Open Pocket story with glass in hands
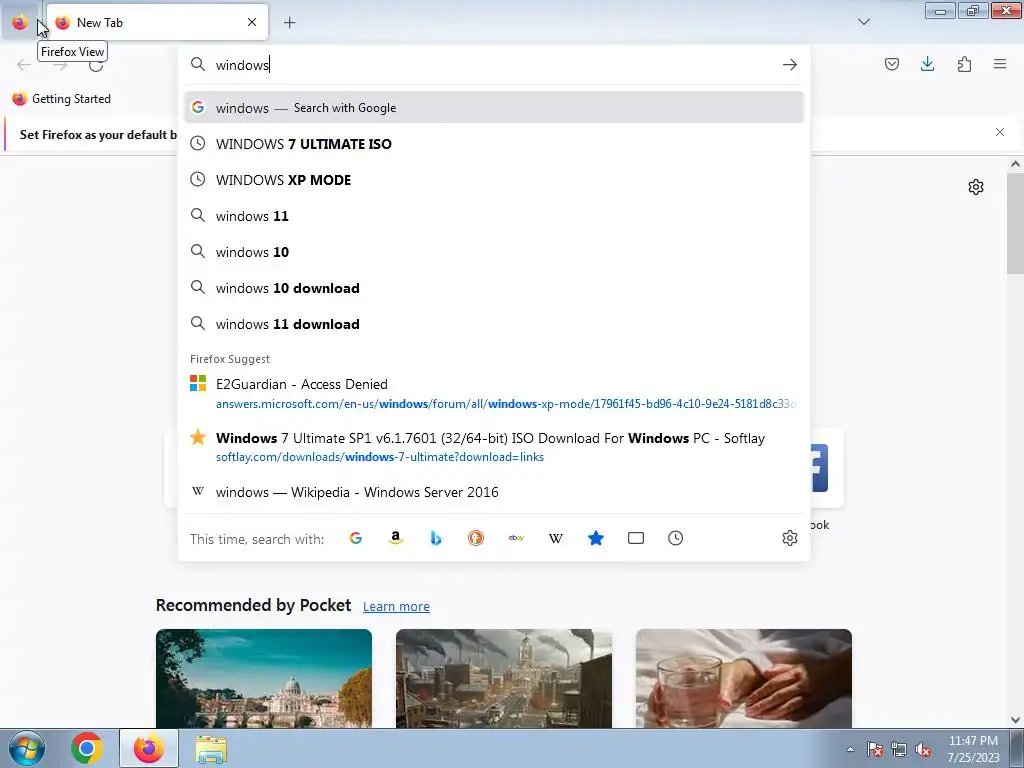This screenshot has height=768, width=1024. coord(744,679)
